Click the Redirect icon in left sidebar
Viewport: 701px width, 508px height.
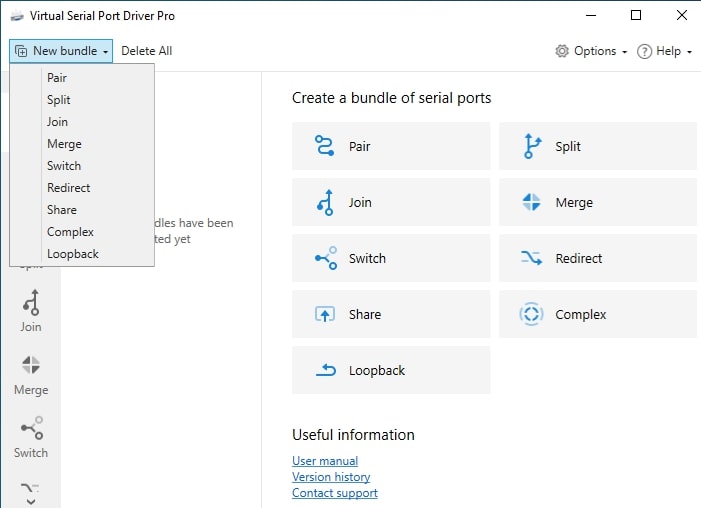tap(30, 487)
